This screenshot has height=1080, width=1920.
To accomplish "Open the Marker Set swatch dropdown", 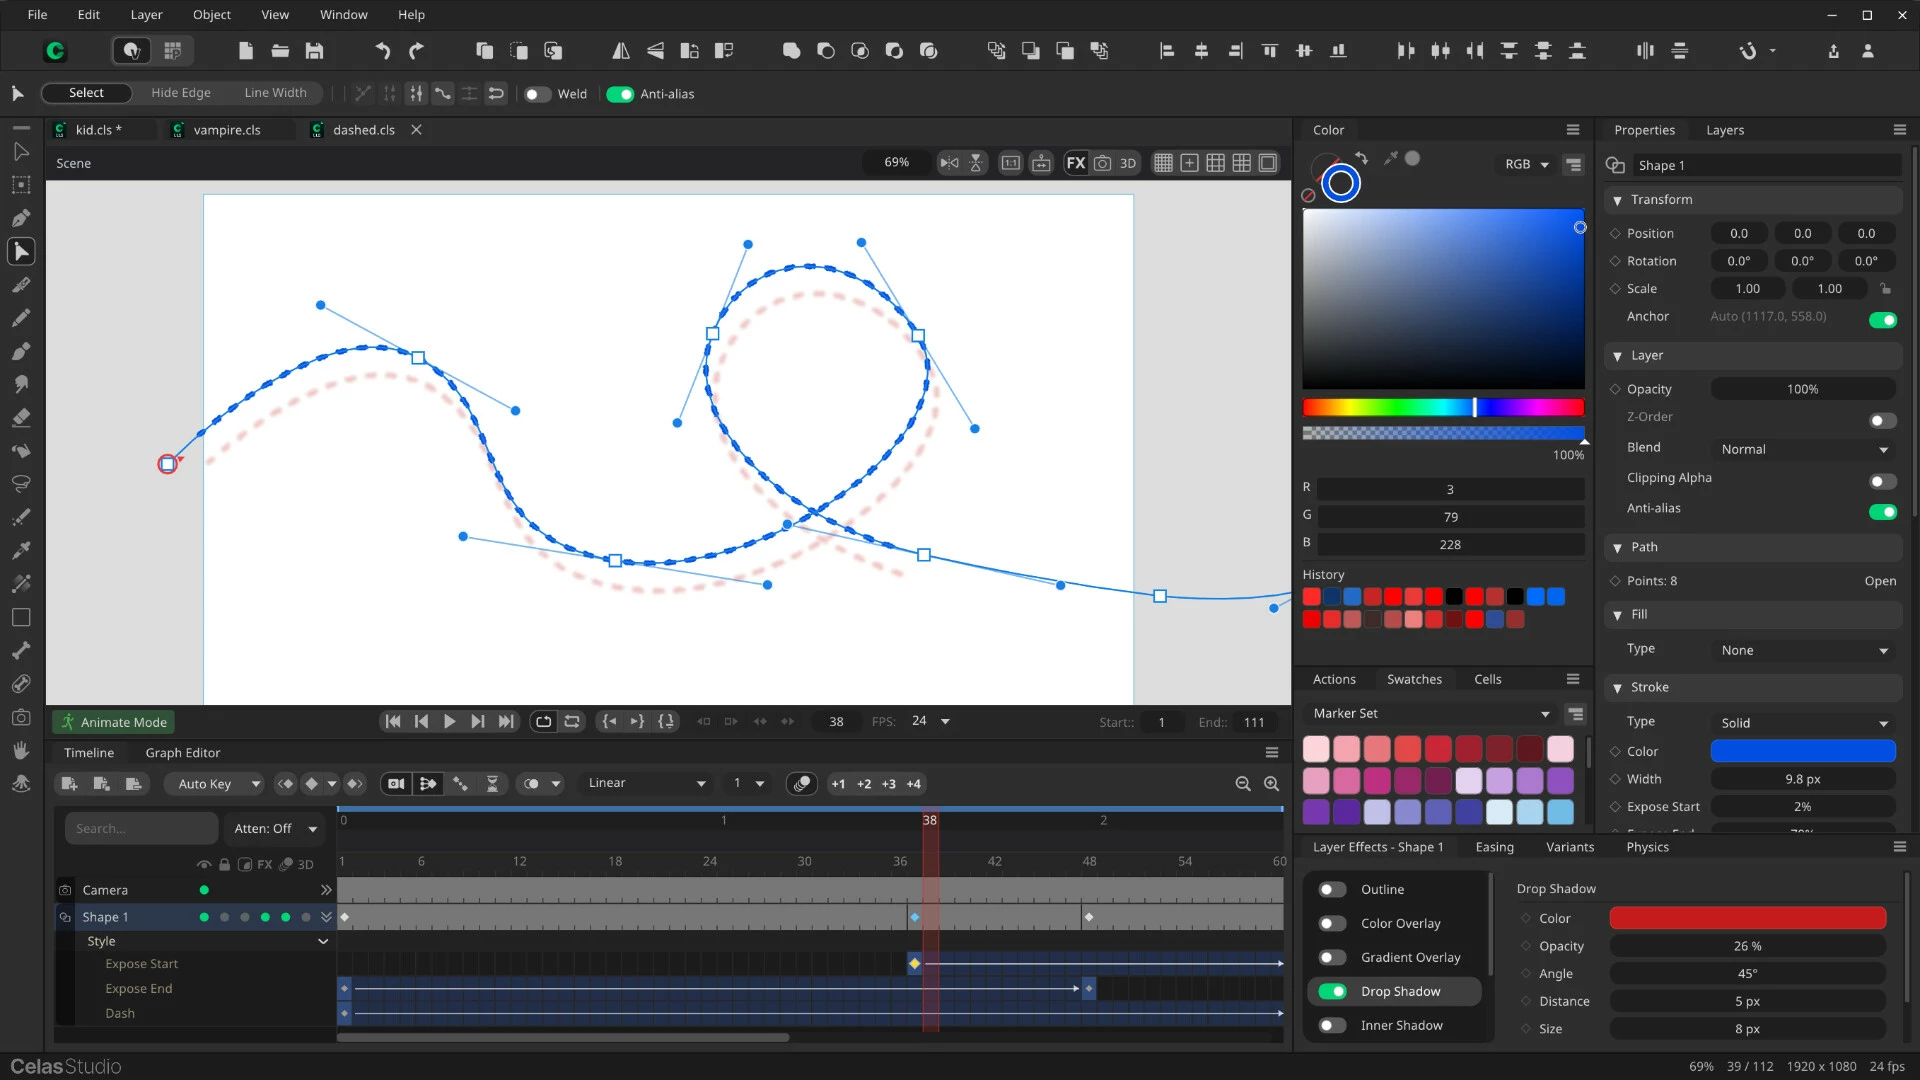I will click(1431, 714).
